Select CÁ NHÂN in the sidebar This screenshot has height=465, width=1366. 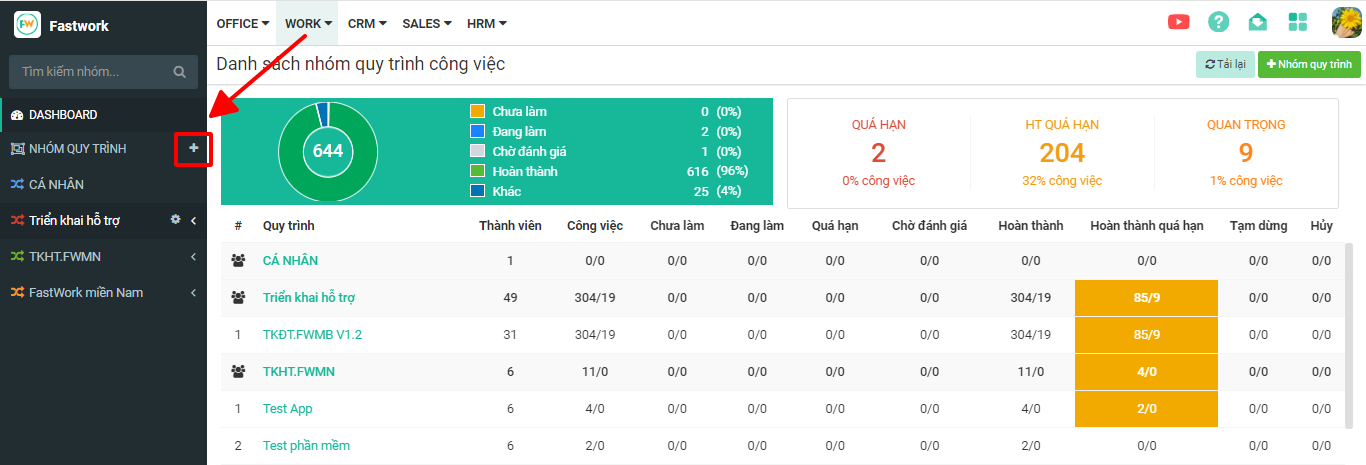(x=56, y=185)
